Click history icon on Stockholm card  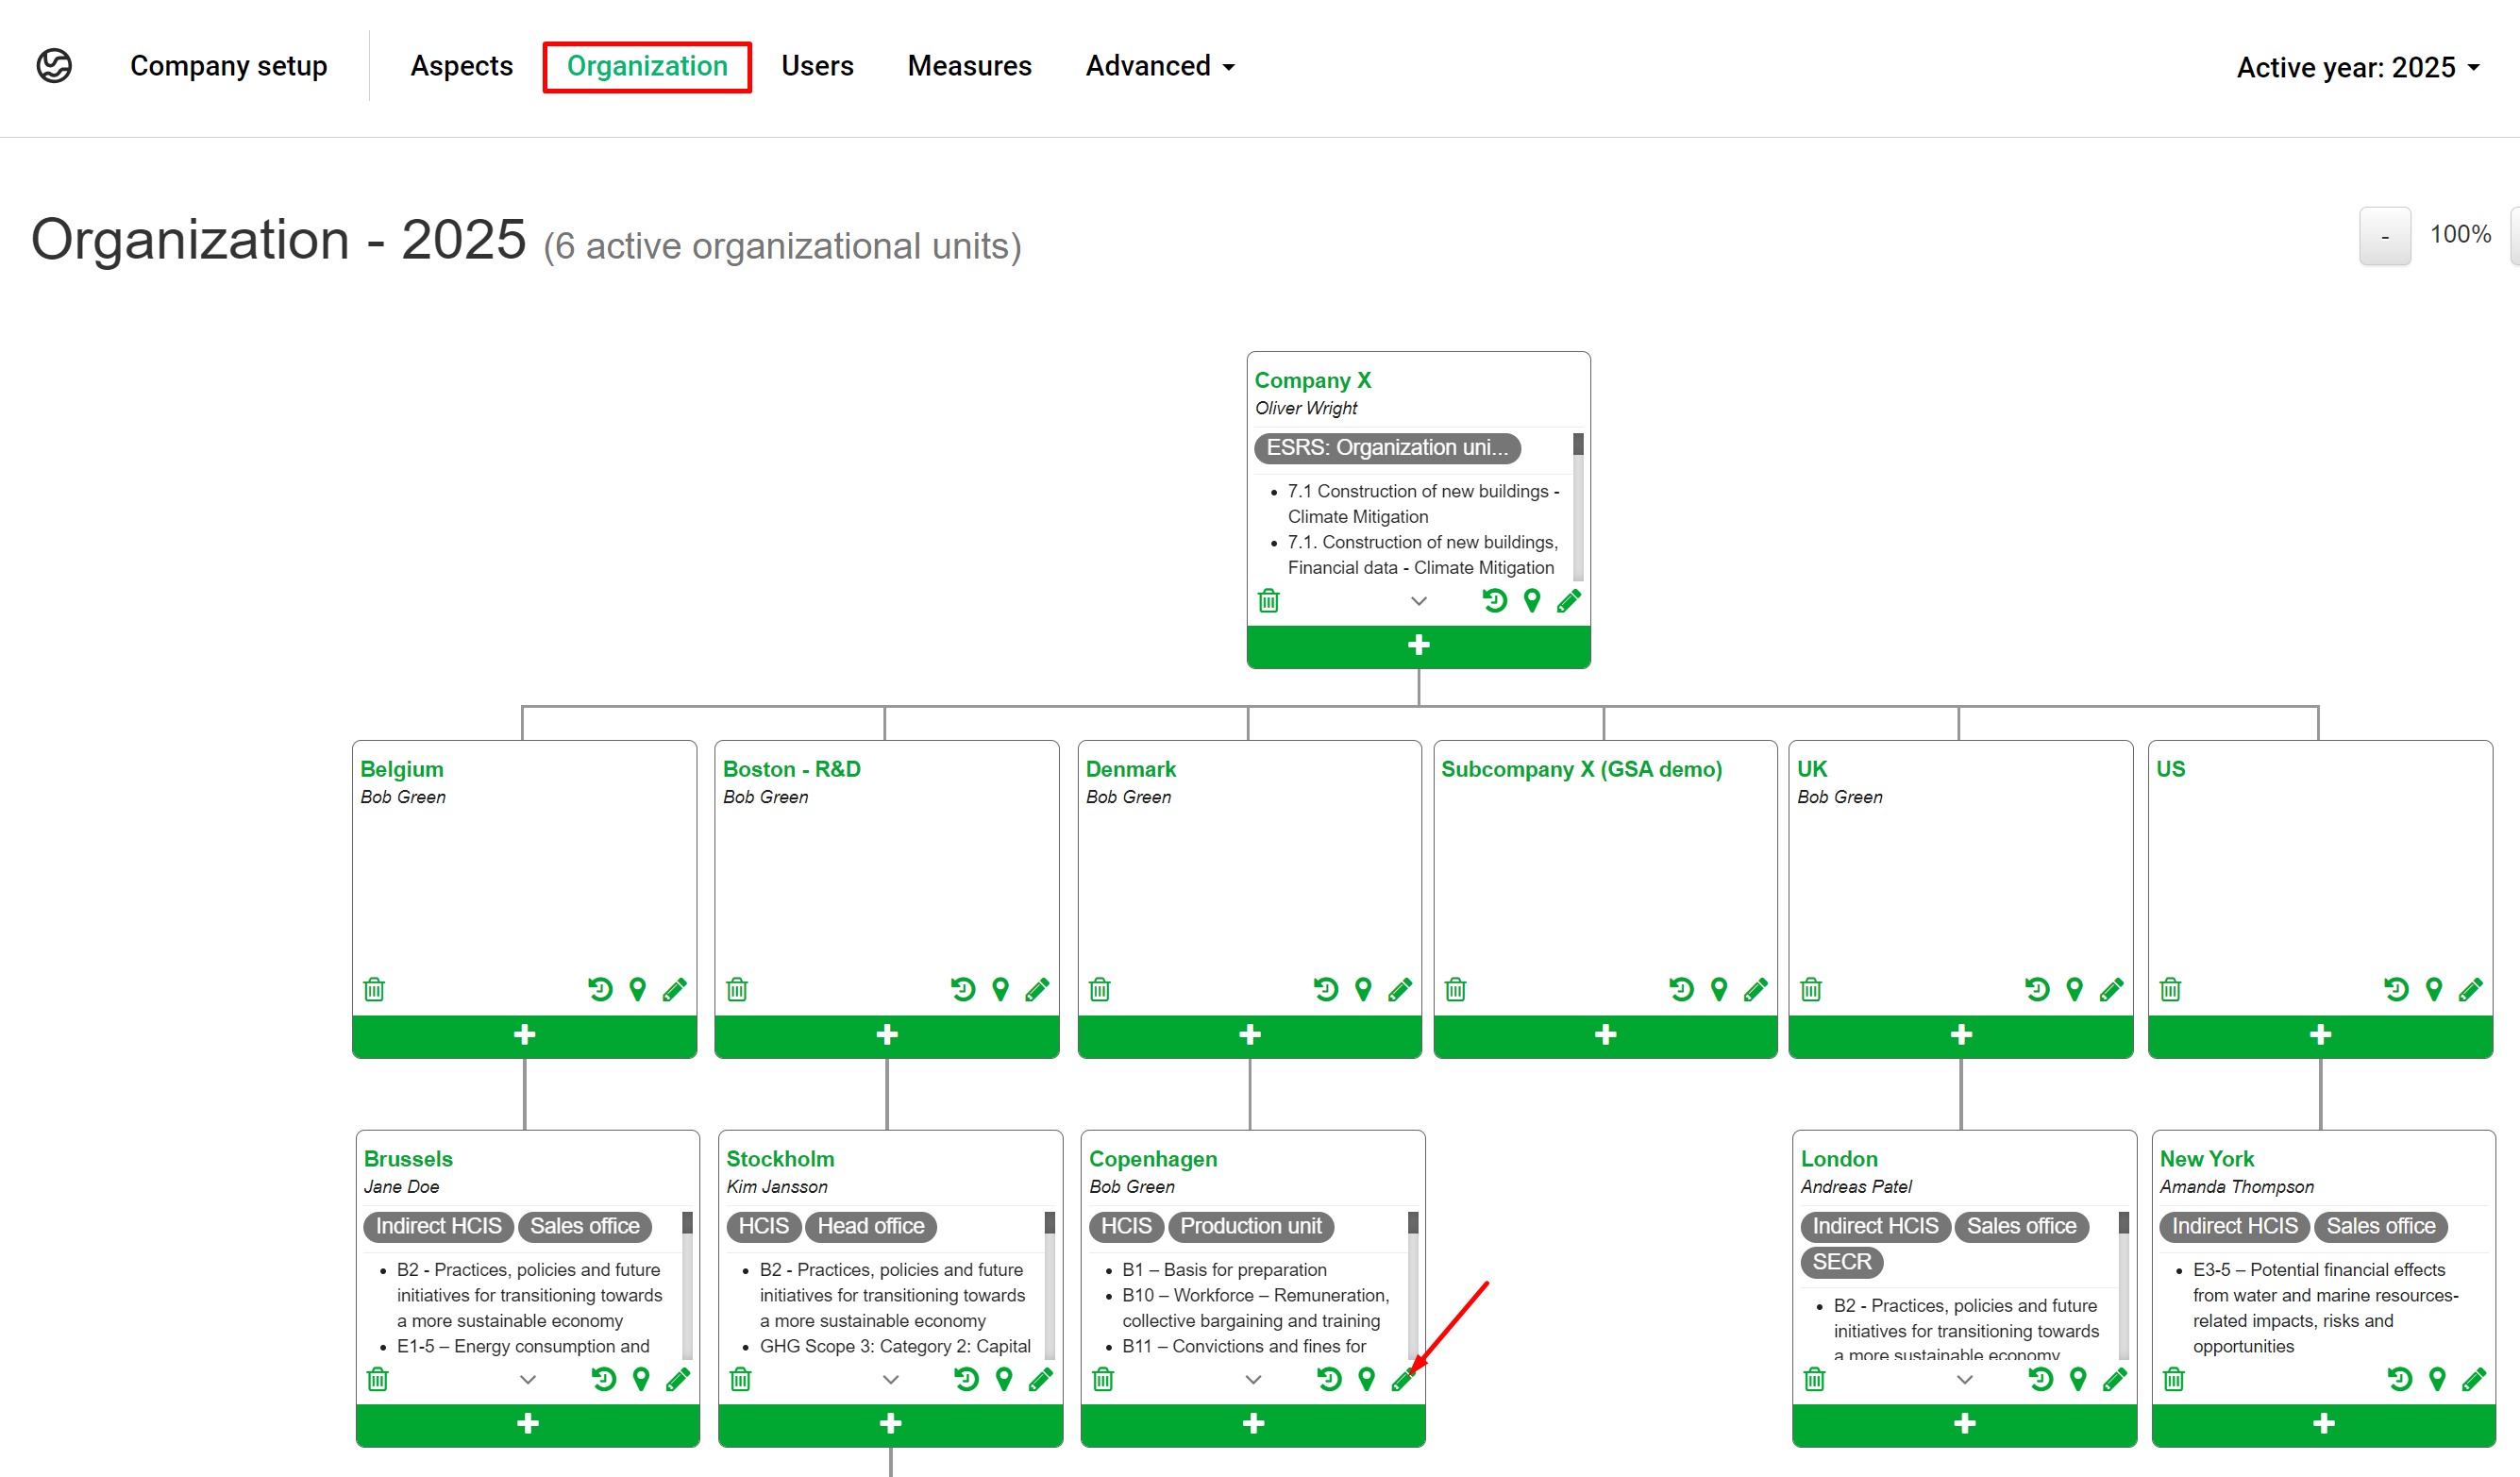tap(966, 1380)
